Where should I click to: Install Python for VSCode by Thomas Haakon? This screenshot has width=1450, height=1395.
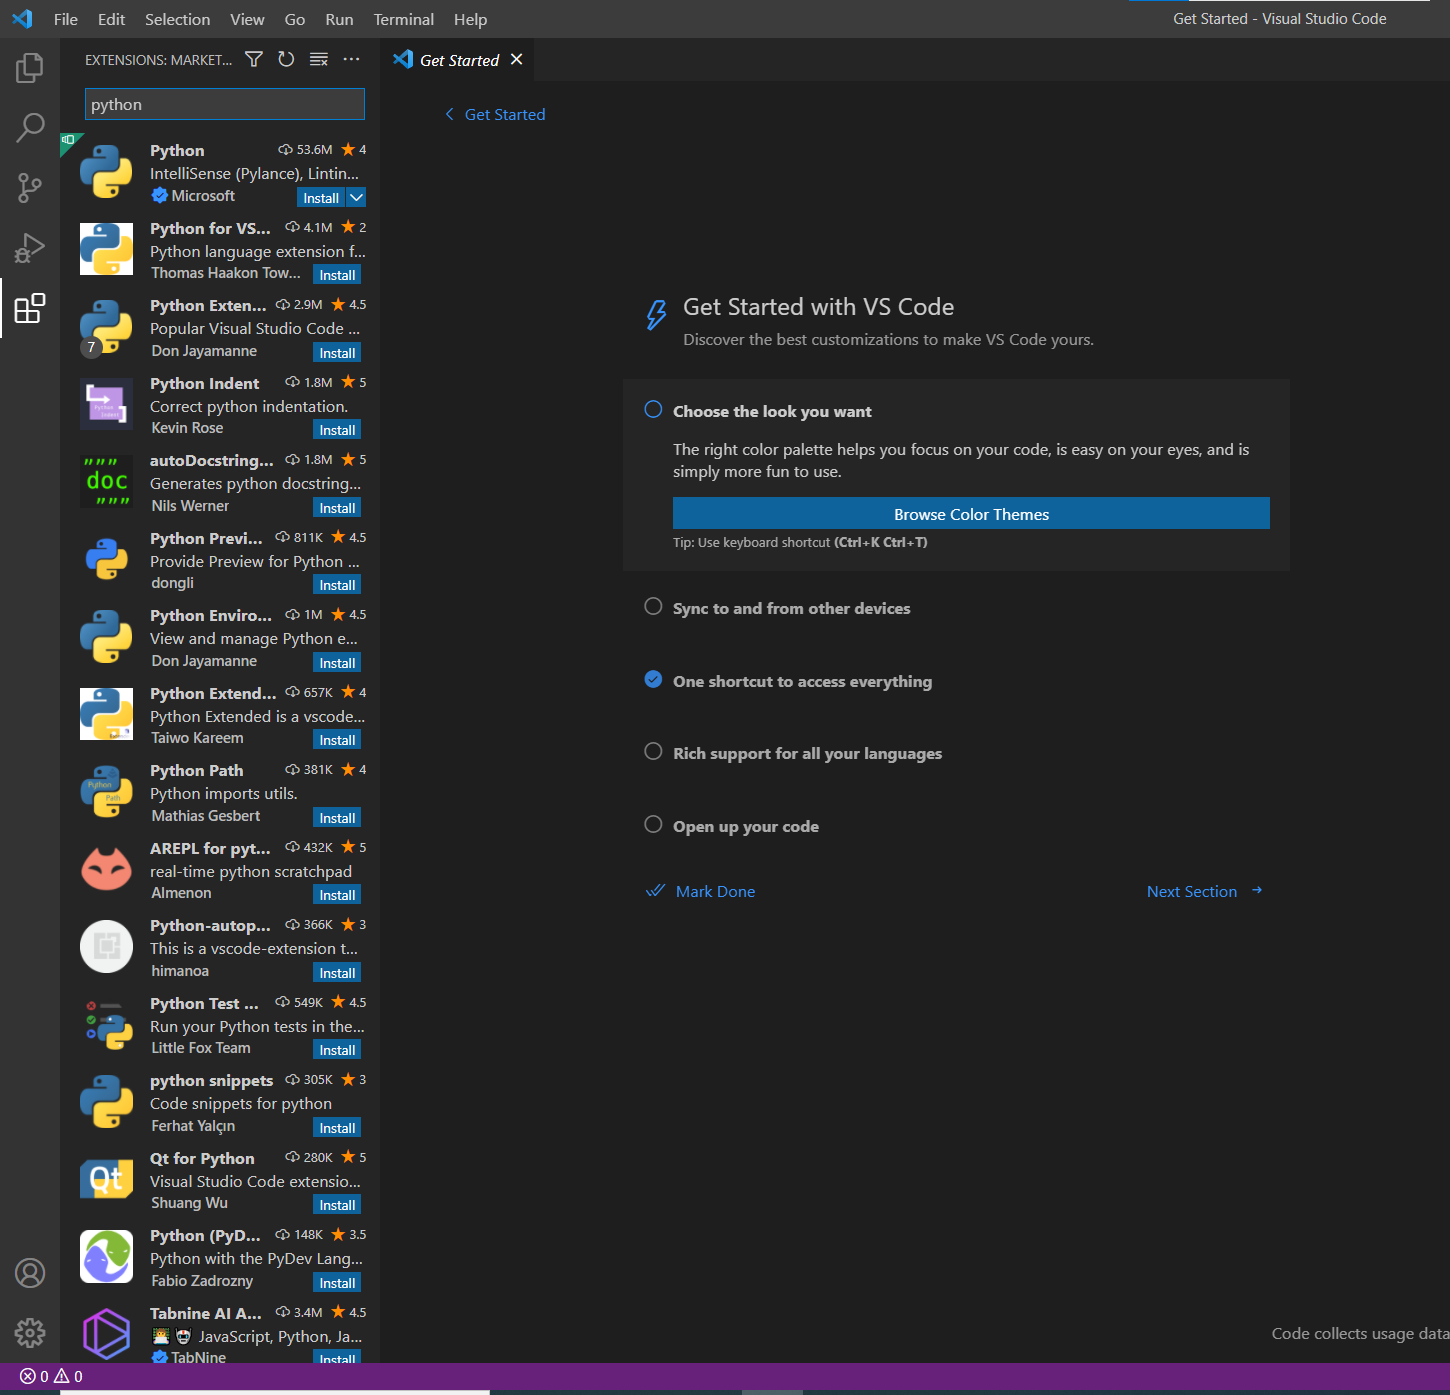[x=338, y=275]
